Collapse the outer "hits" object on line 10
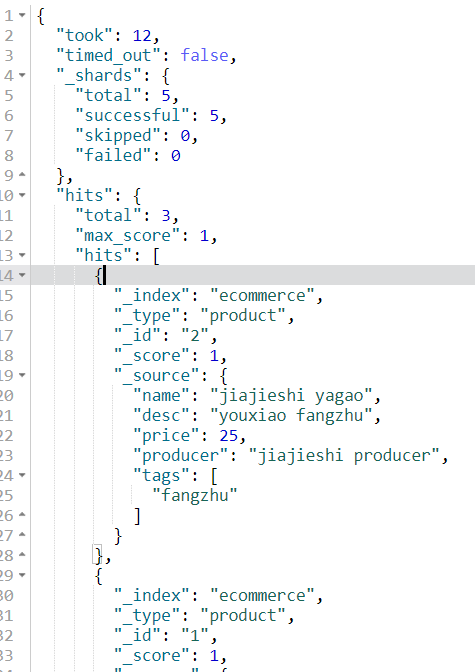Image resolution: width=475 pixels, height=672 pixels. pos(22,195)
